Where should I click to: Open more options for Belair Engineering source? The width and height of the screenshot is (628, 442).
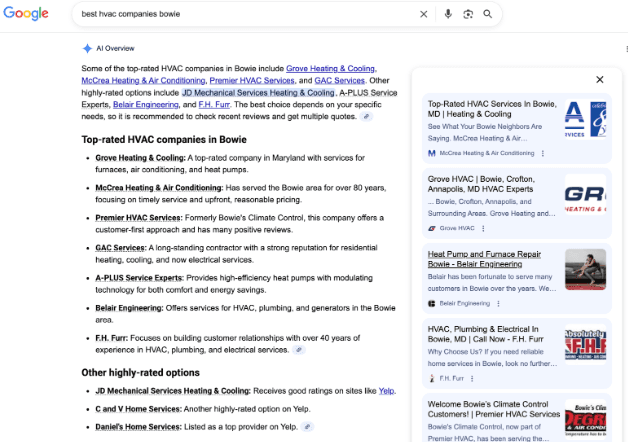501,303
